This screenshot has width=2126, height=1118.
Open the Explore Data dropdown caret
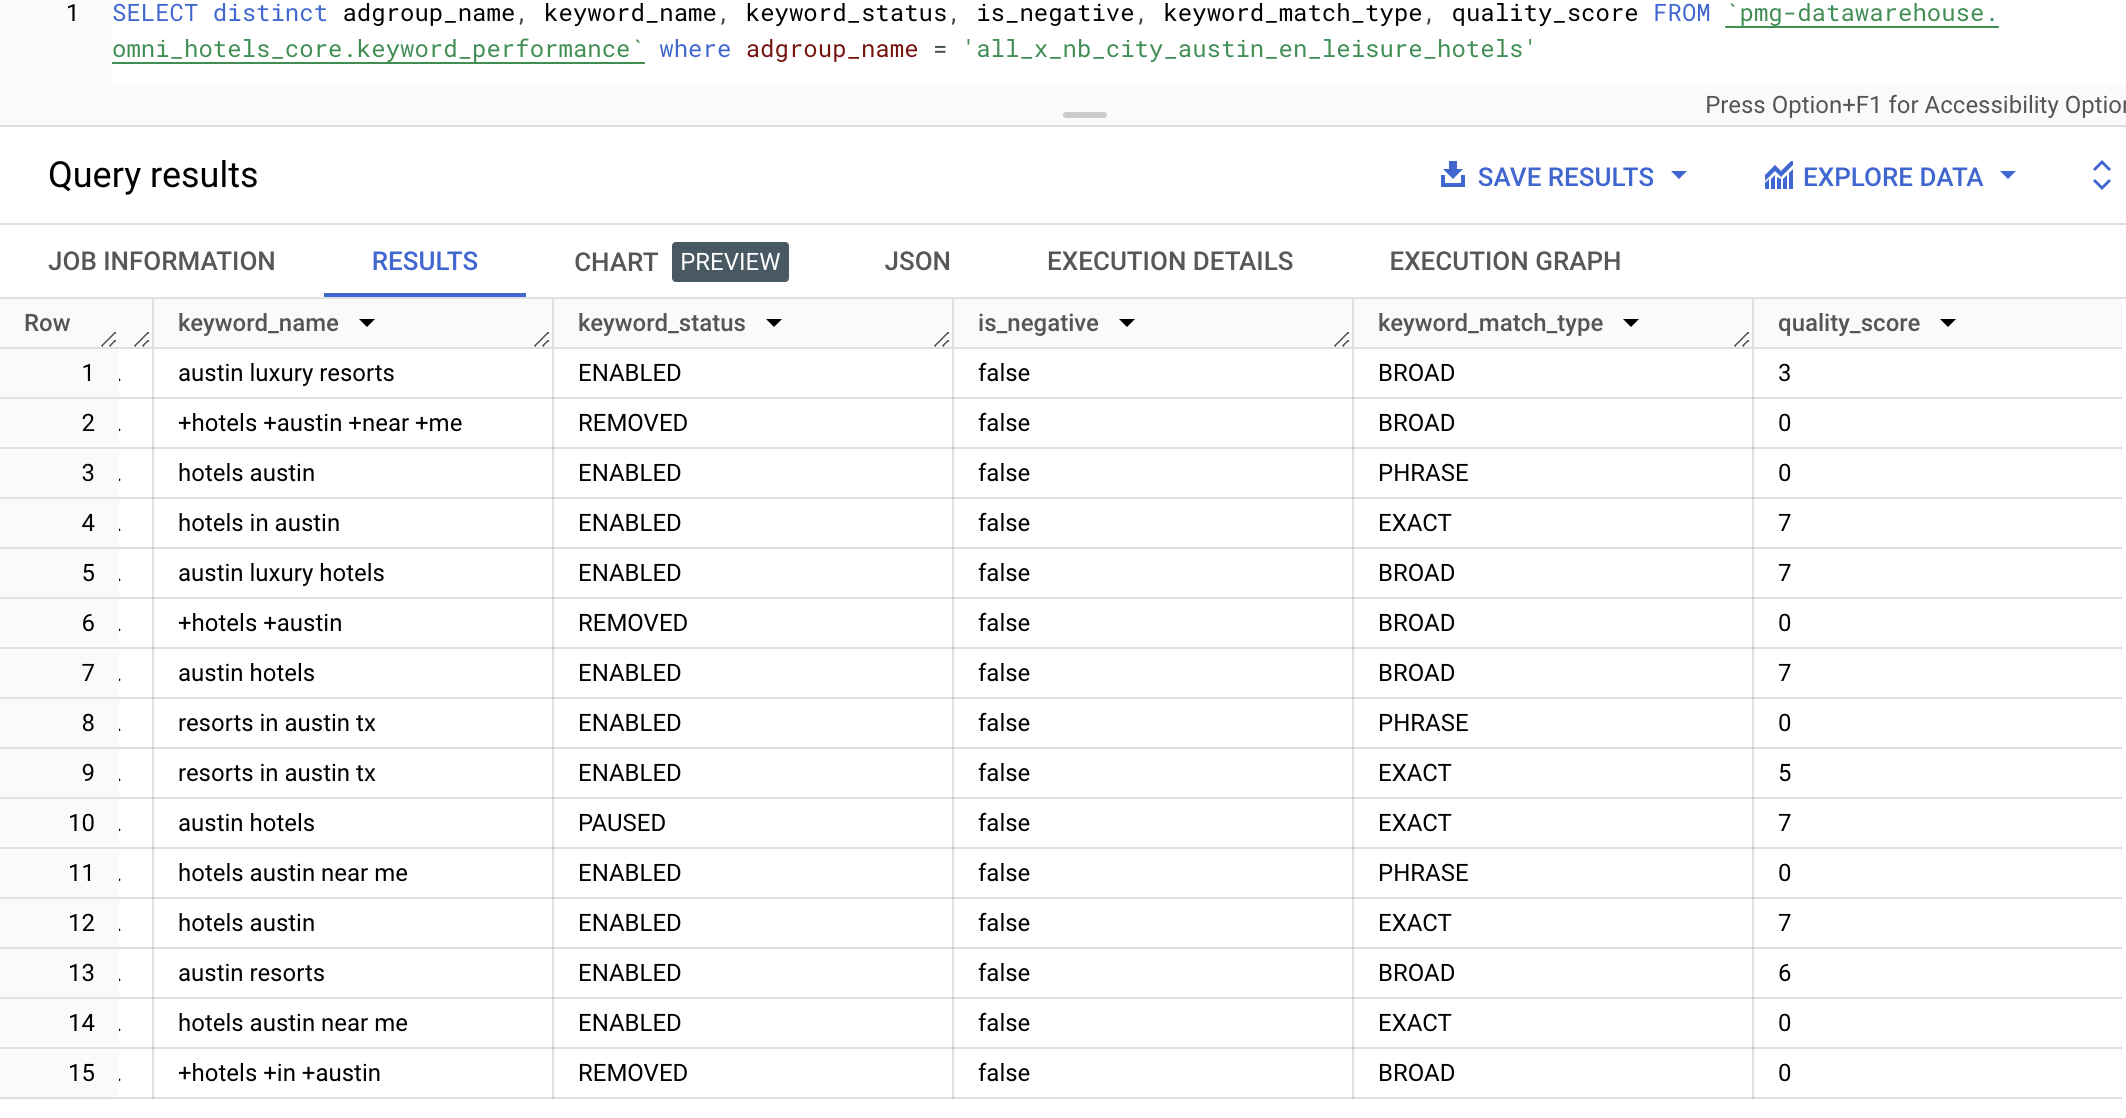[x=2008, y=176]
